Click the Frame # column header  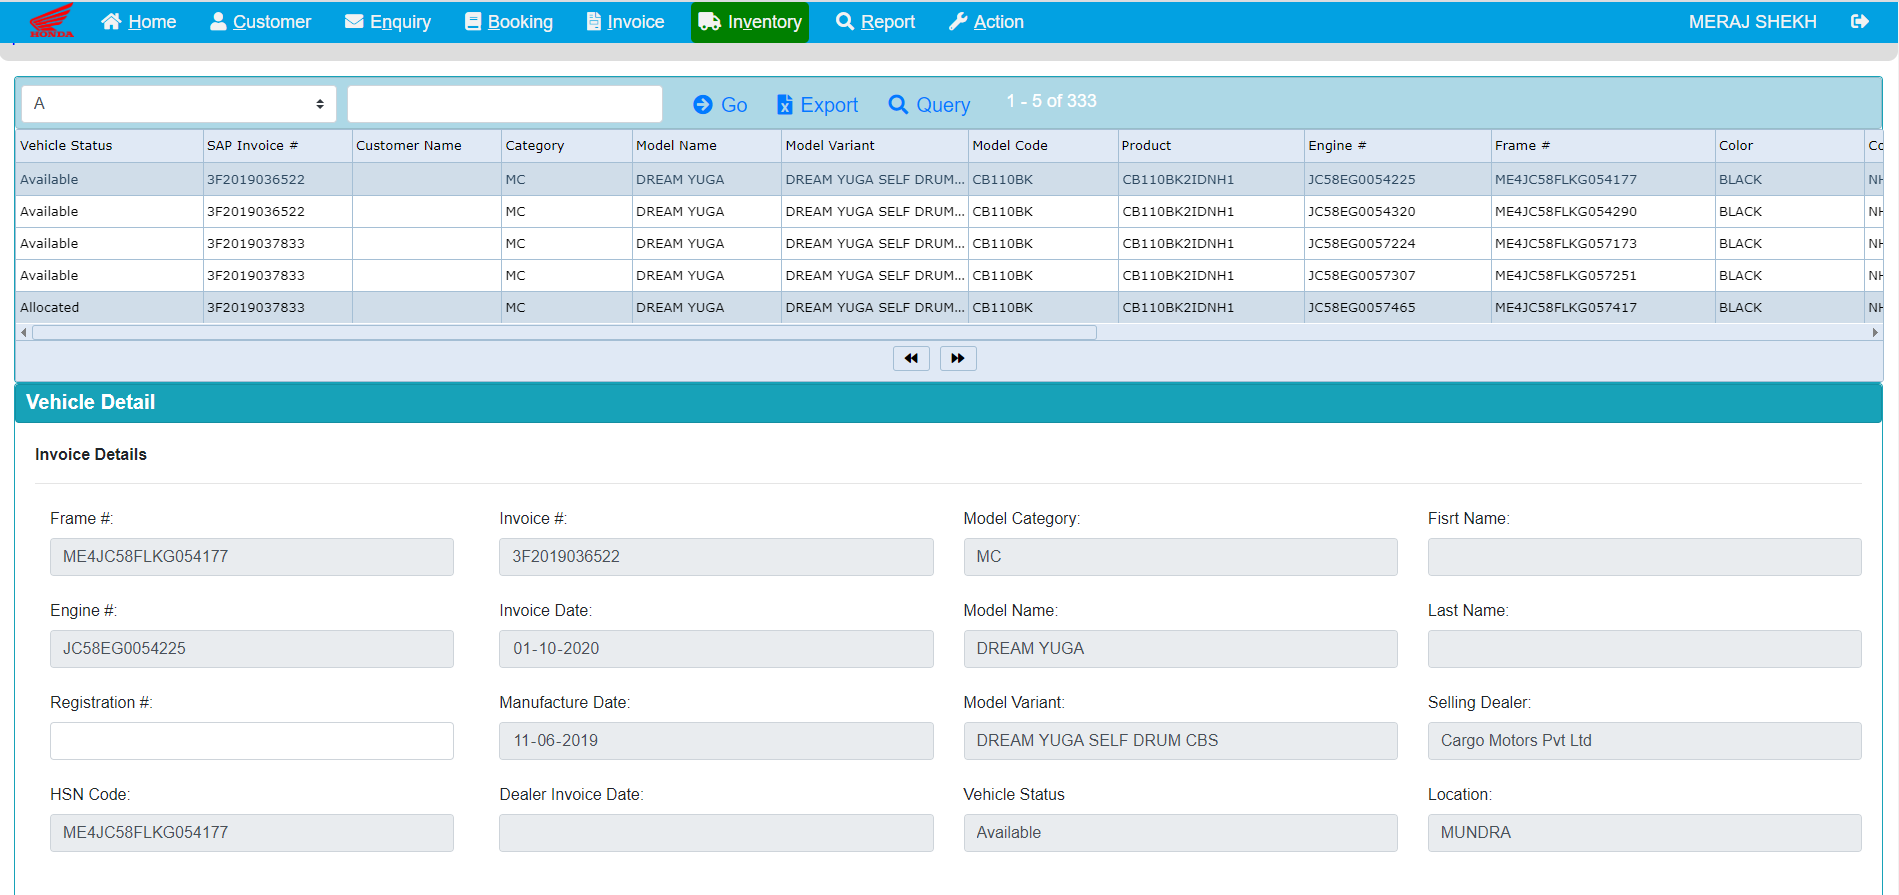pyautogui.click(x=1603, y=146)
